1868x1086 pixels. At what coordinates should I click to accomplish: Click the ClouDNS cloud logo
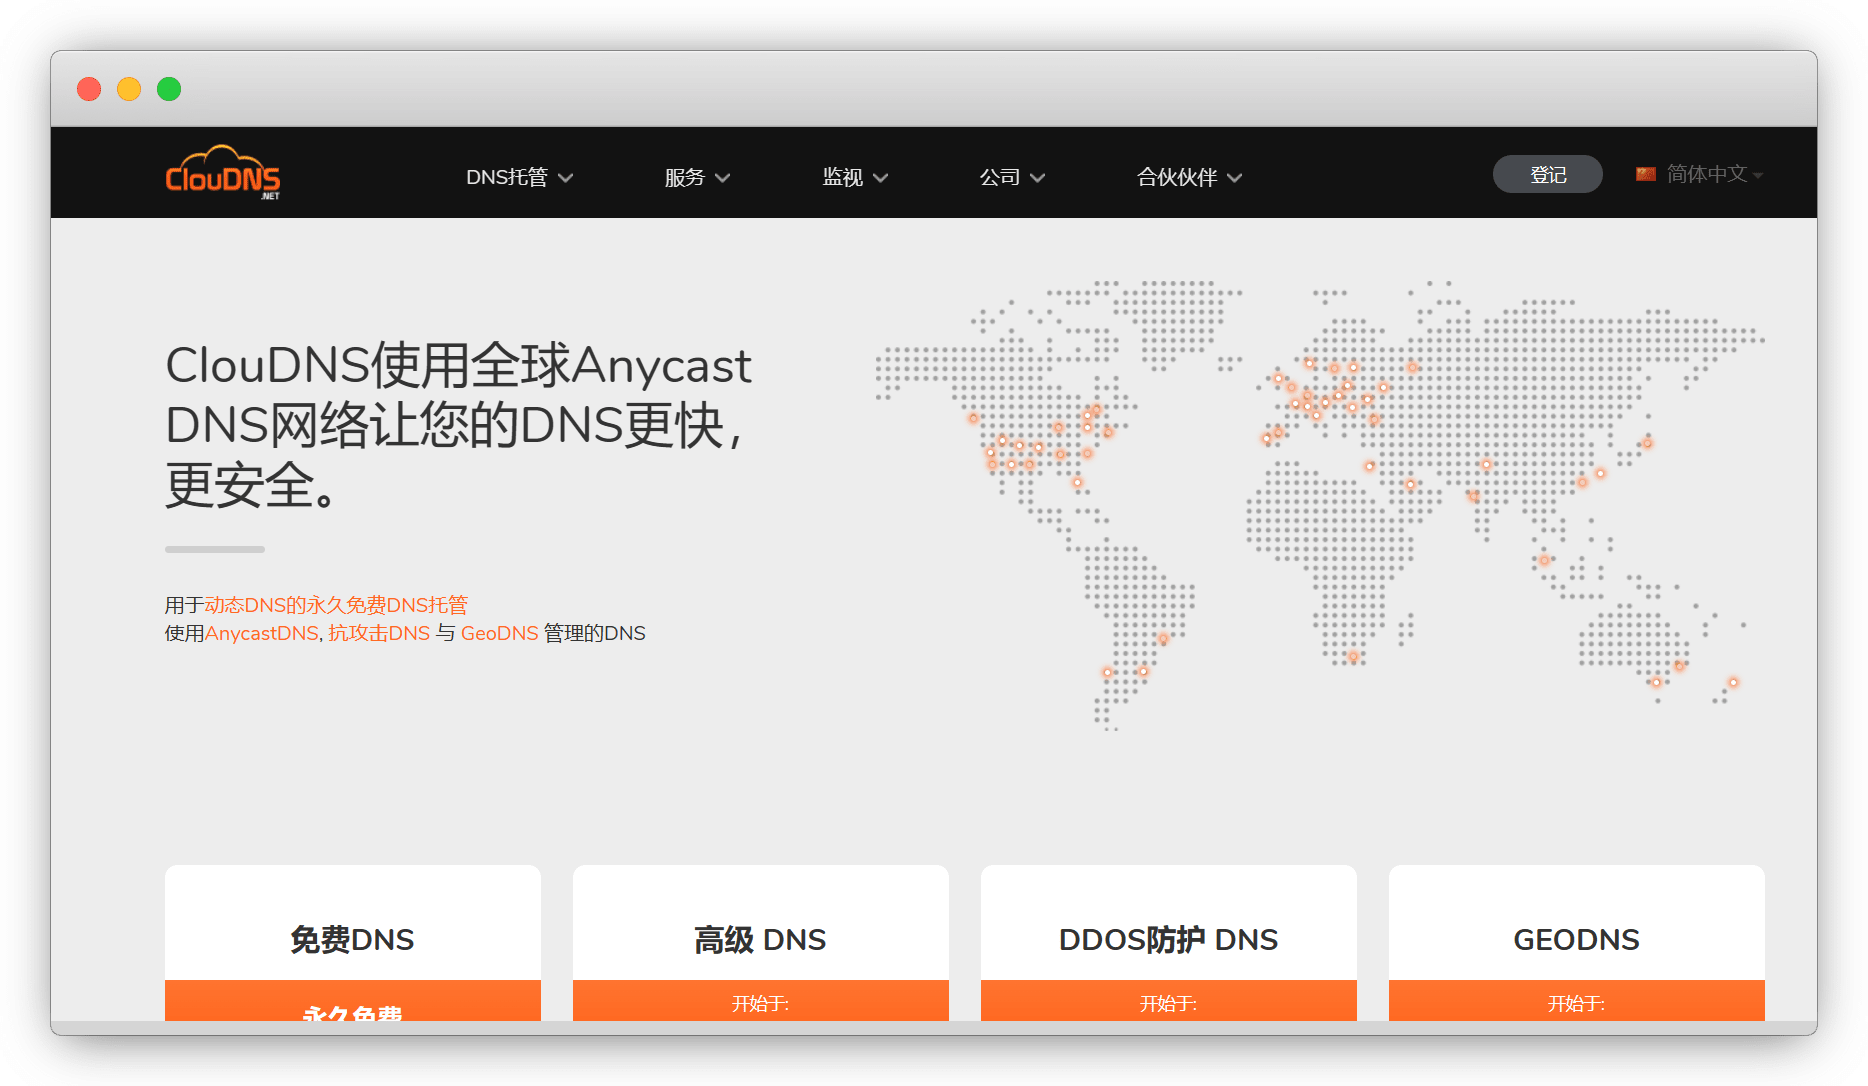point(222,173)
